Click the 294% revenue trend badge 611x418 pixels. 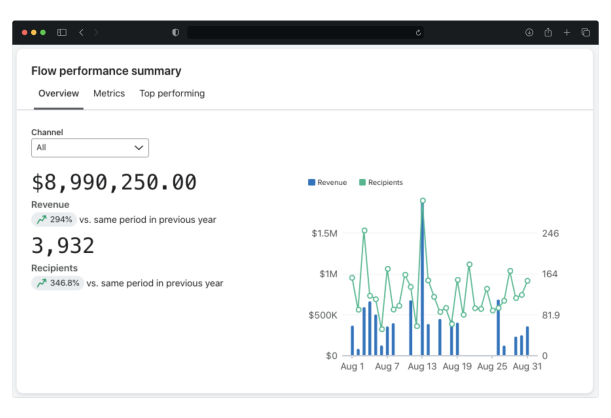point(54,219)
